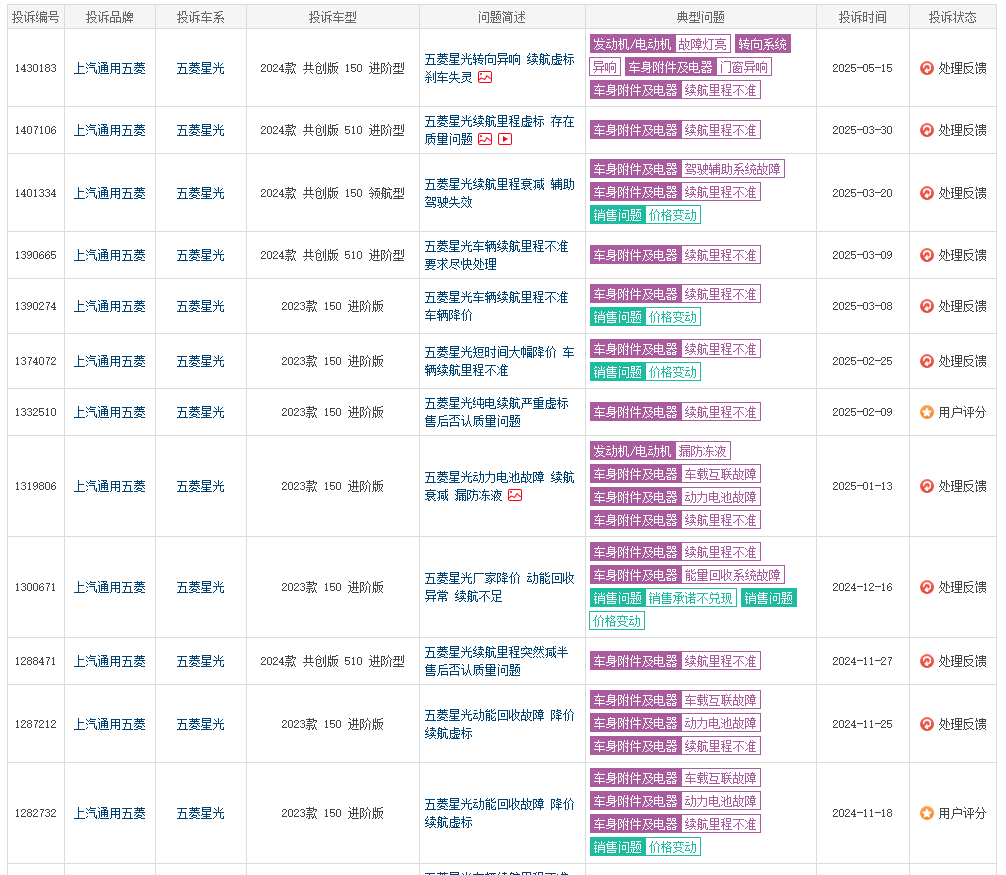Open complaint titled 五菱星光续航里程衰减 辅助驾驶失效
This screenshot has width=1006, height=875.
(499, 193)
